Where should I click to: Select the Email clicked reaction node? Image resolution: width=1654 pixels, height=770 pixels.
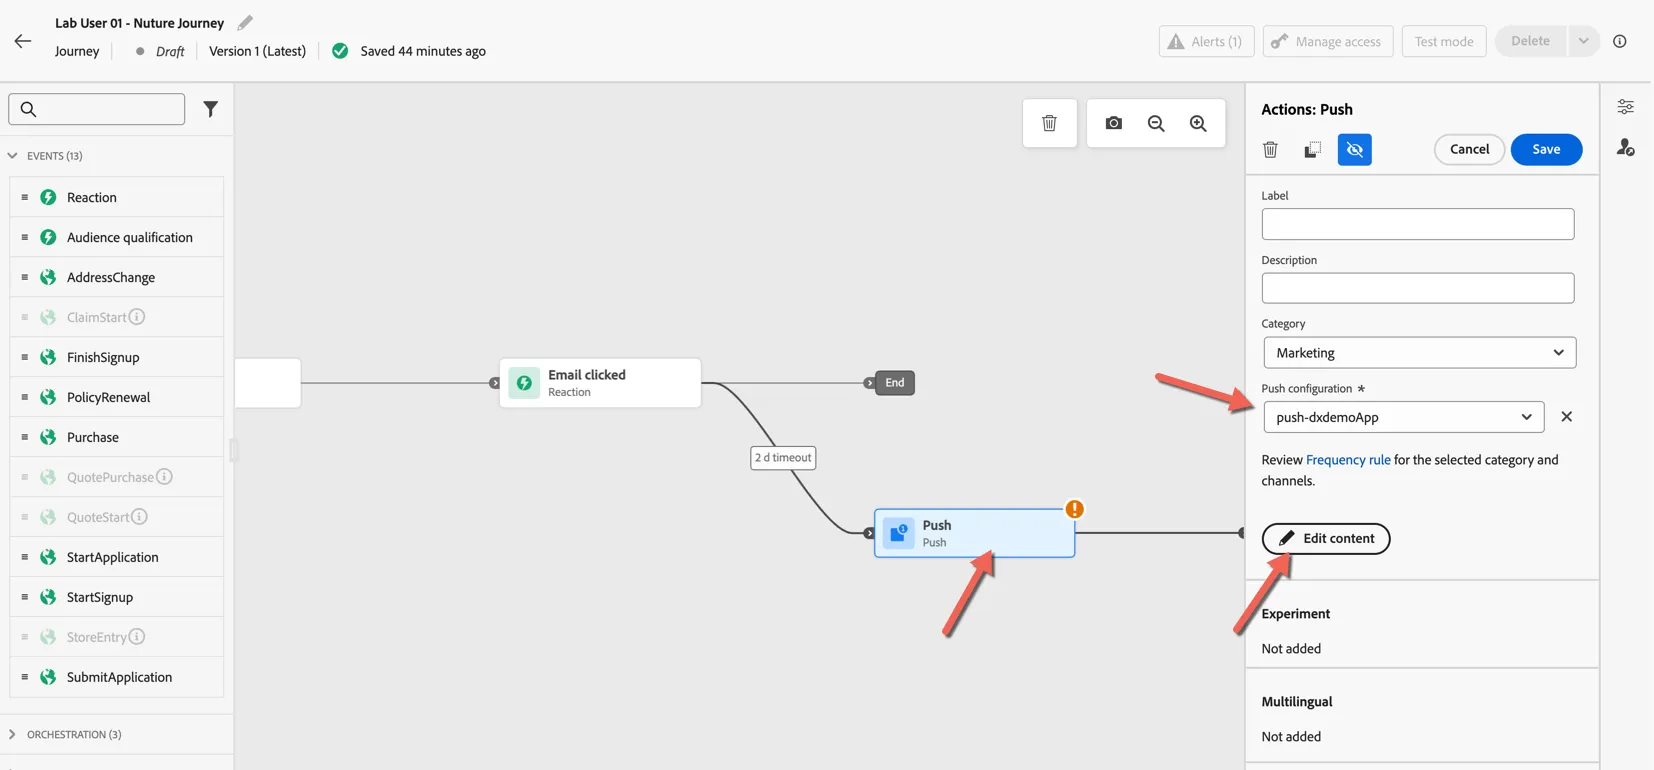pos(600,383)
